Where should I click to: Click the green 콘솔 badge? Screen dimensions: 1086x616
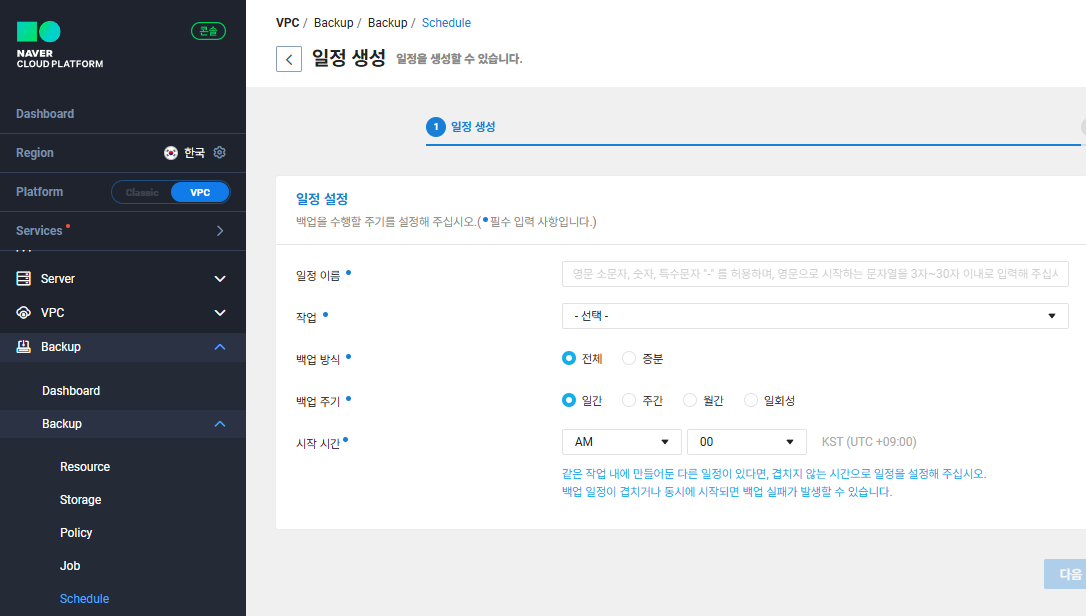coord(208,31)
